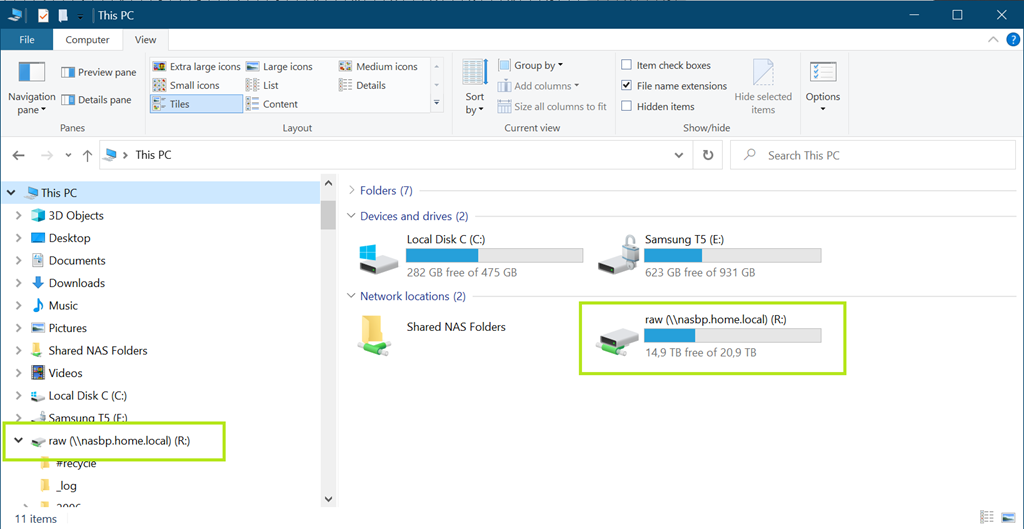Open the Group by dropdown
This screenshot has height=529, width=1024.
coord(536,66)
